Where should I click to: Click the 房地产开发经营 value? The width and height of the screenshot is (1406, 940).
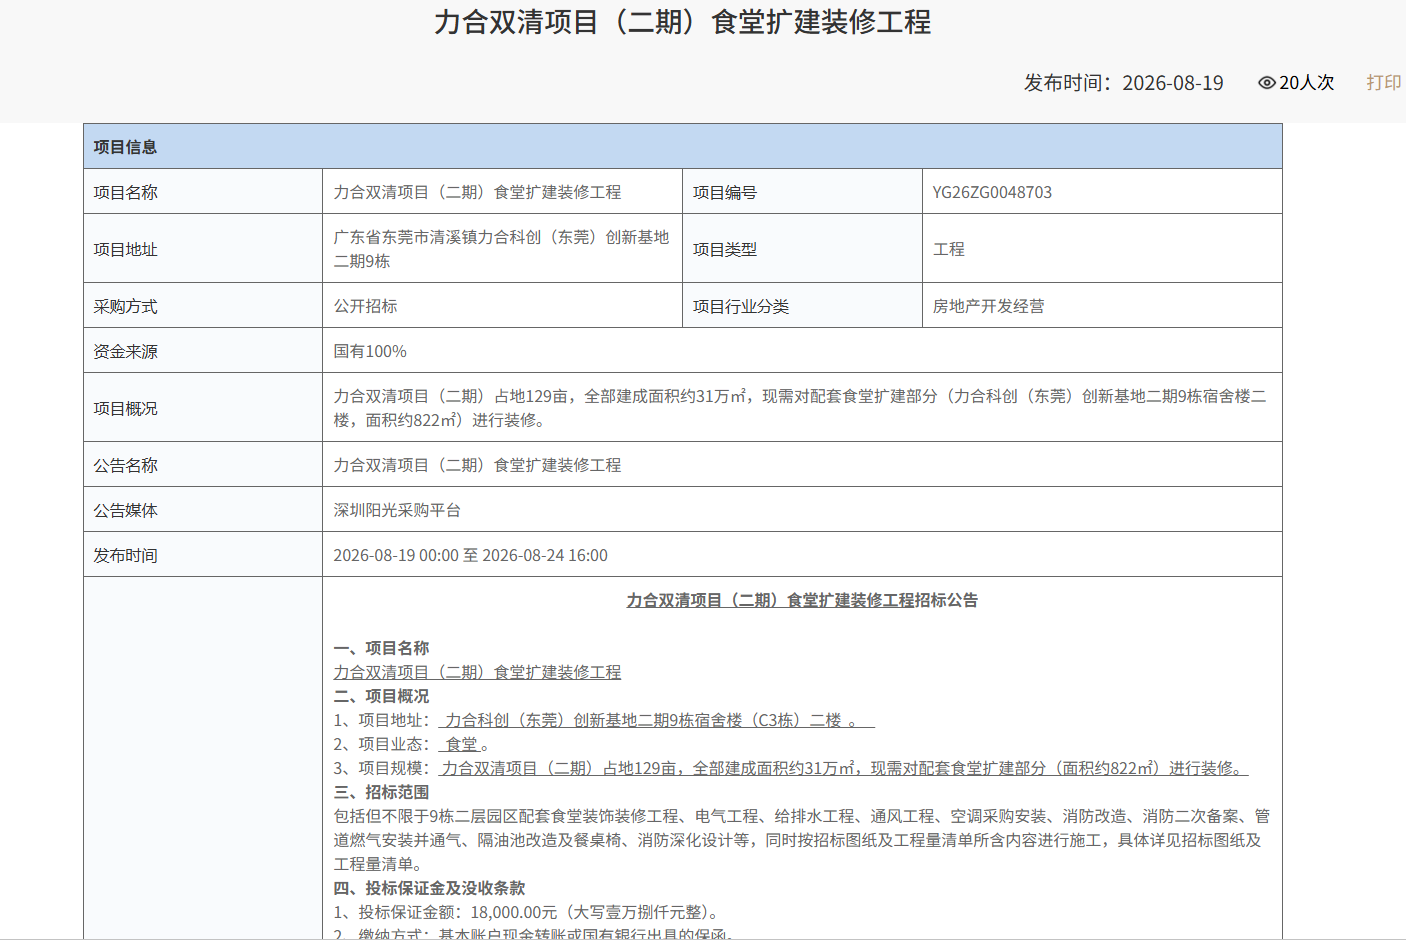[988, 306]
